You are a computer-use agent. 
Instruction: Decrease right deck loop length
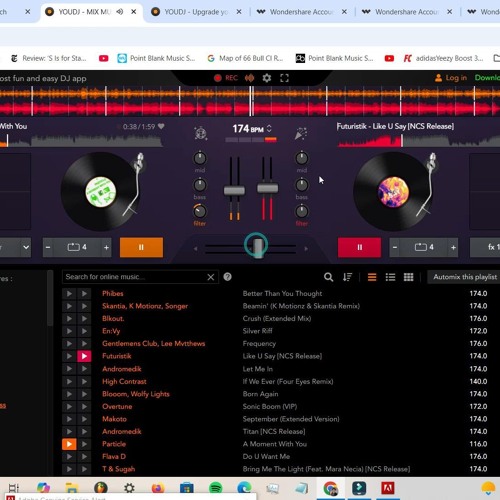pyautogui.click(x=395, y=247)
